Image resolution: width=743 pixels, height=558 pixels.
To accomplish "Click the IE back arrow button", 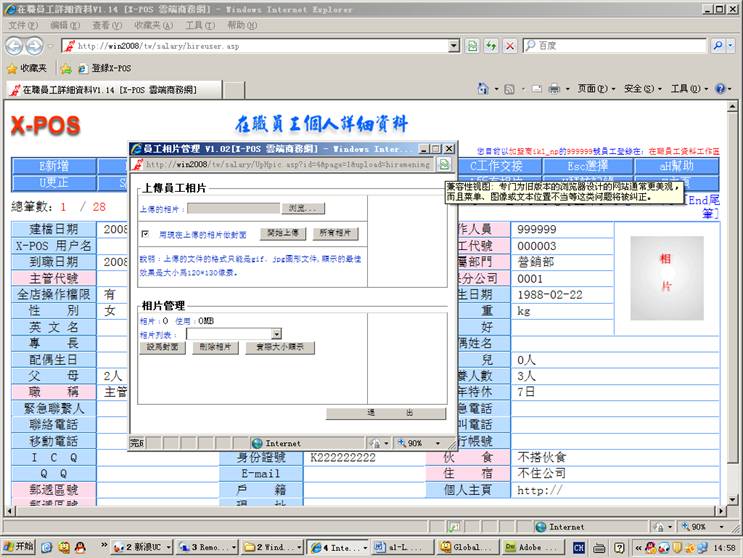I will [15, 46].
